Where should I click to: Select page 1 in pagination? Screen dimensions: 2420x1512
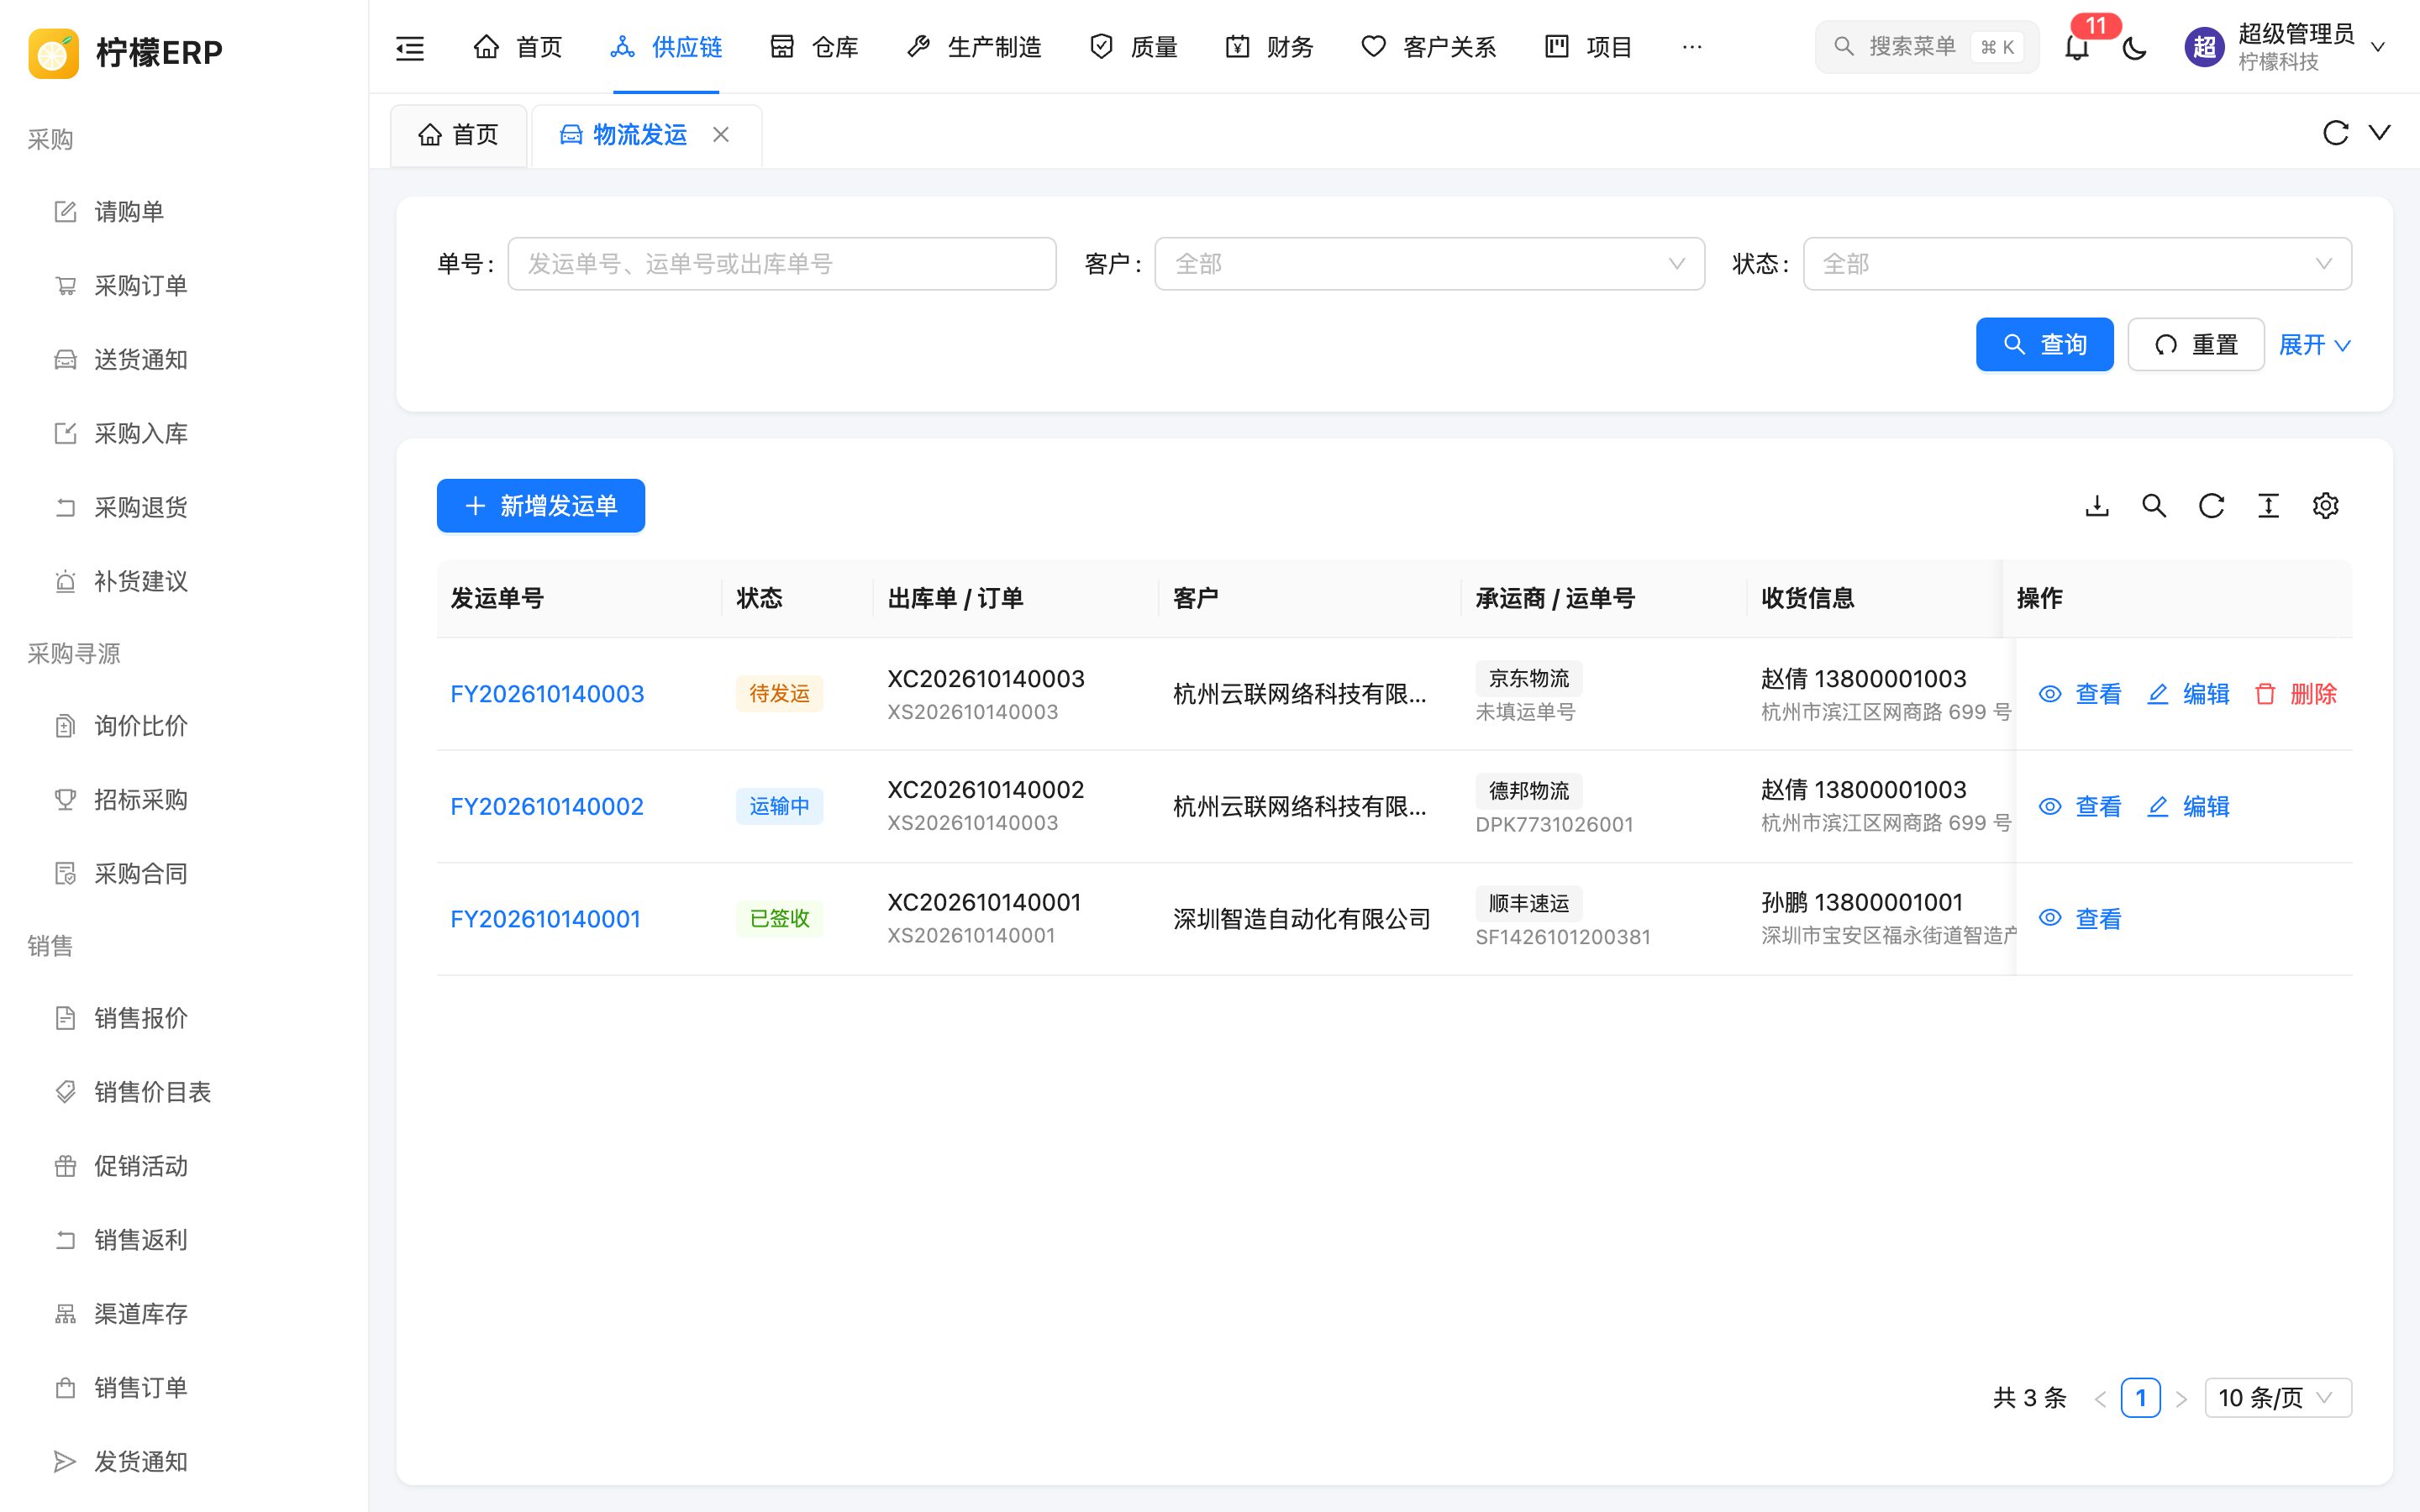click(2140, 1398)
